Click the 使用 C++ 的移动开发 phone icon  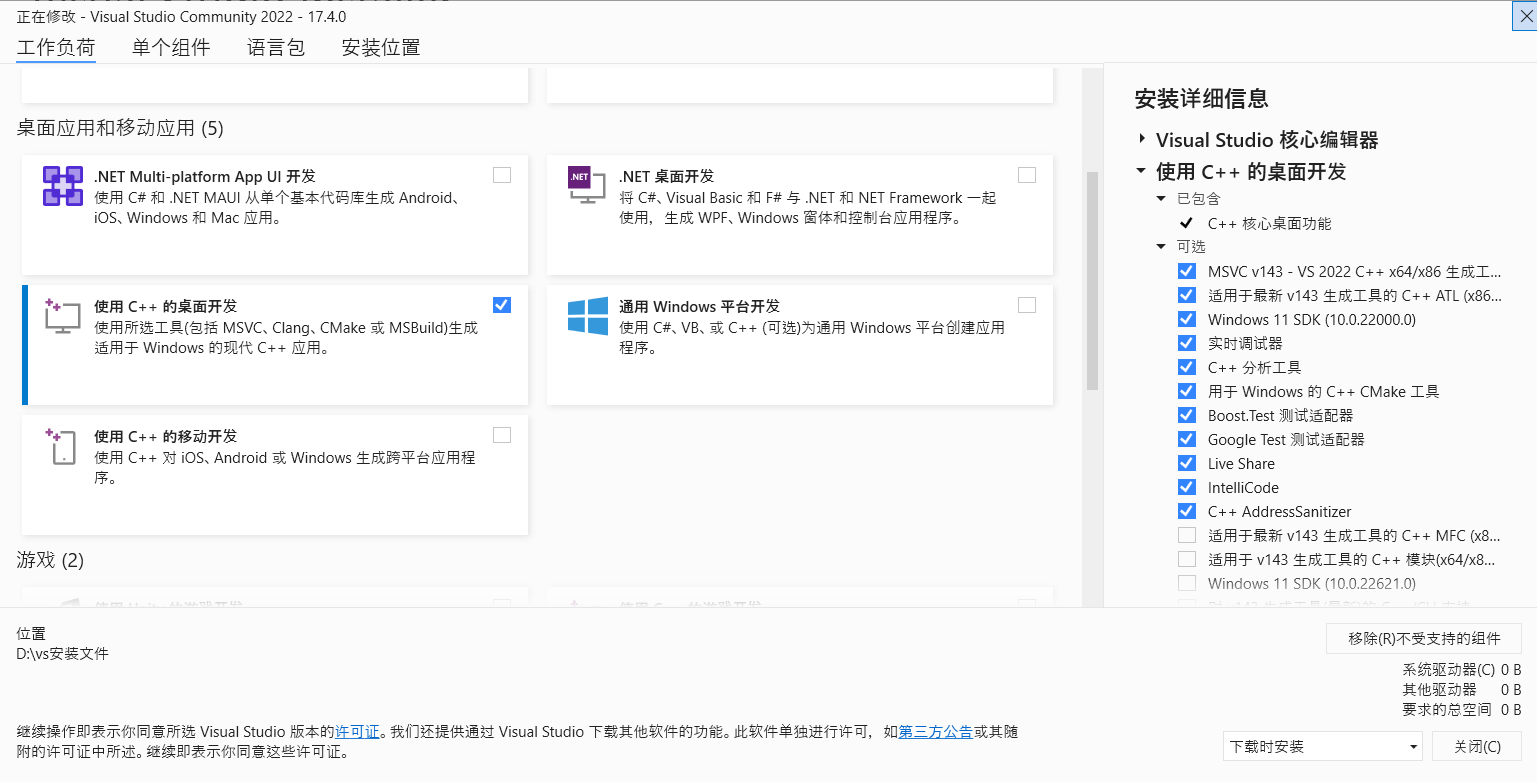63,446
